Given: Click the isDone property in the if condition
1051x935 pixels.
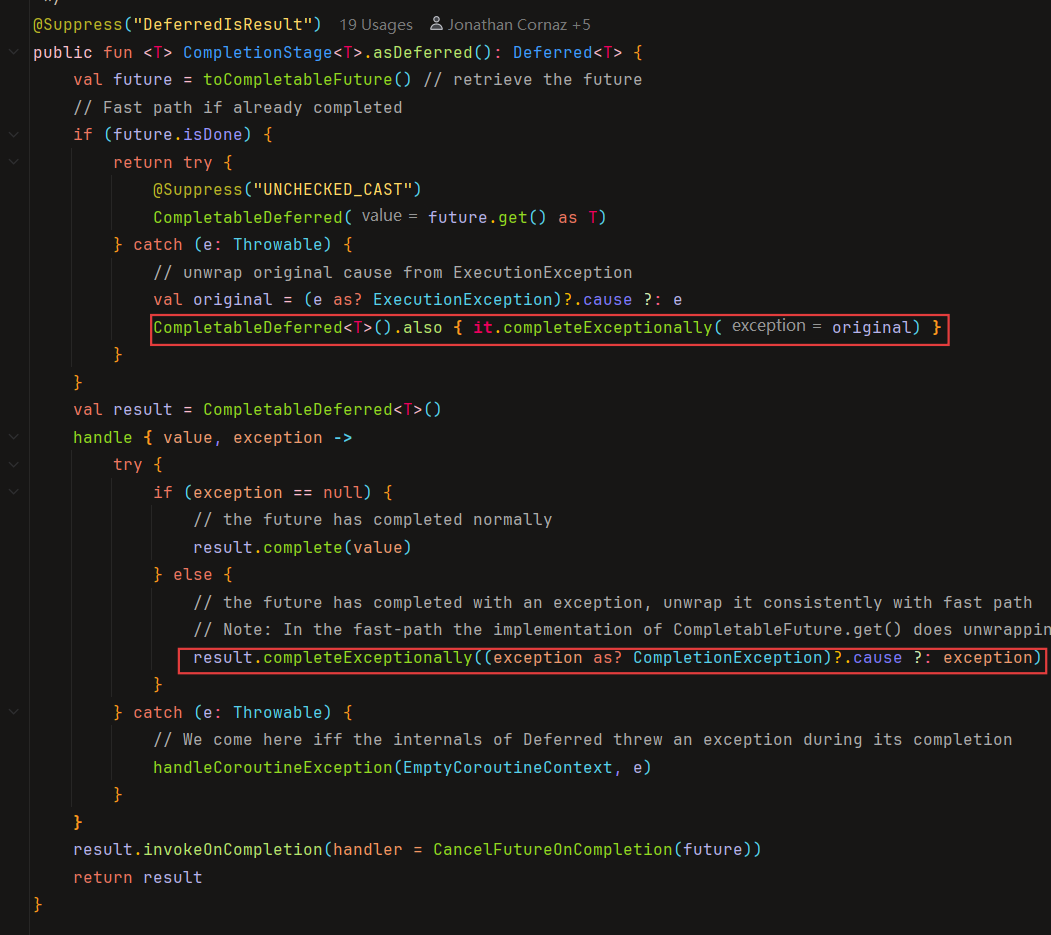Looking at the screenshot, I should (x=212, y=135).
